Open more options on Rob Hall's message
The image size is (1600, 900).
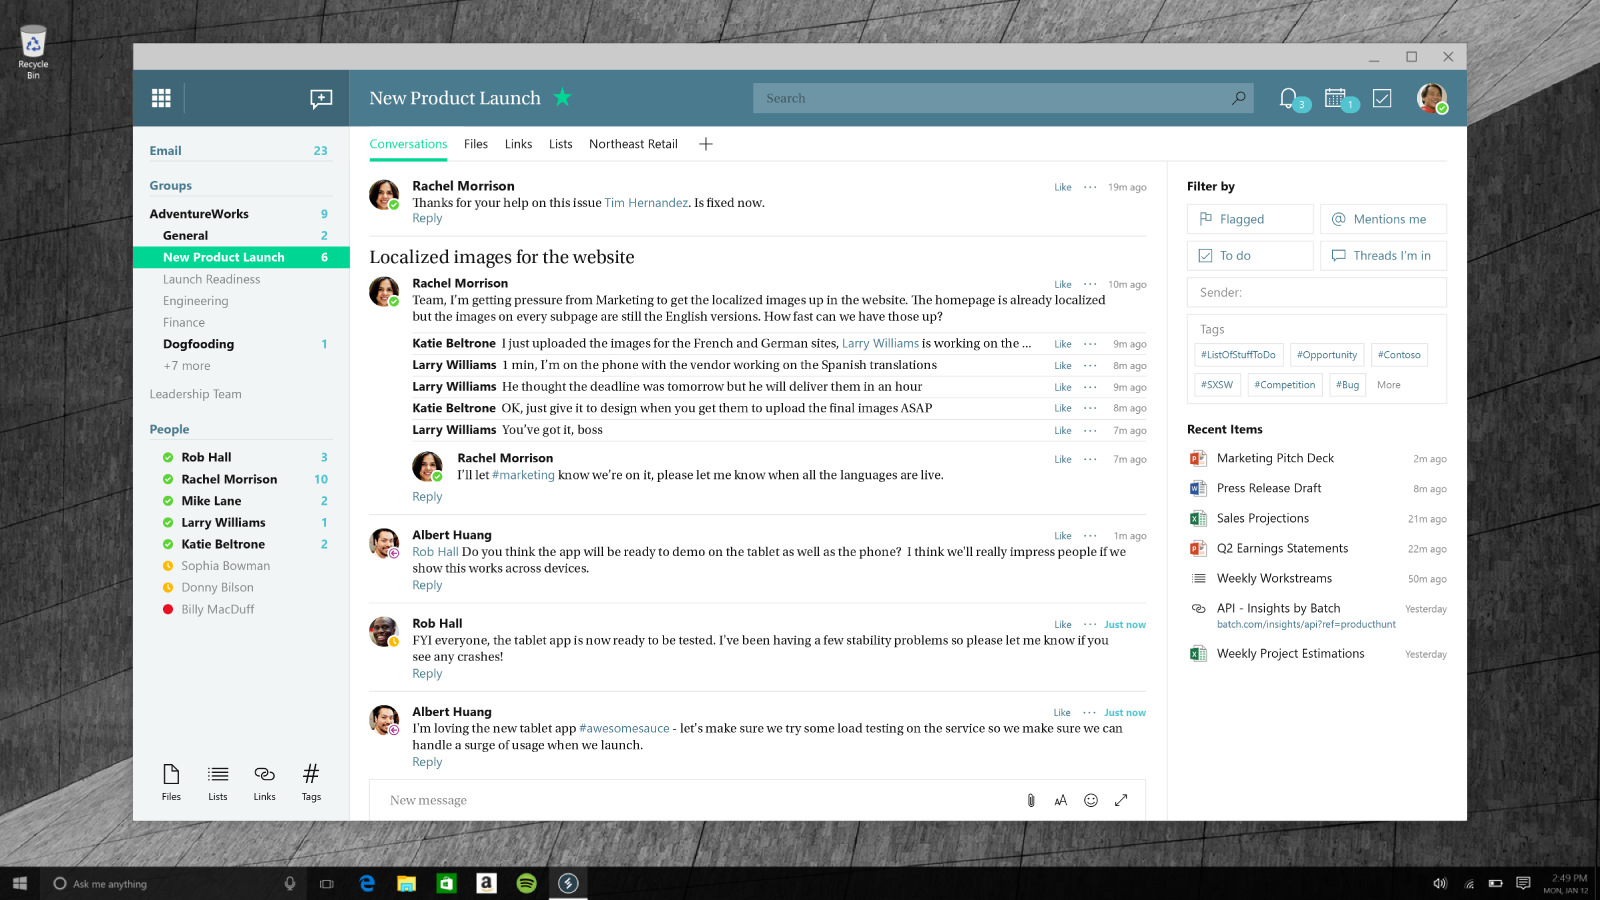coord(1089,625)
